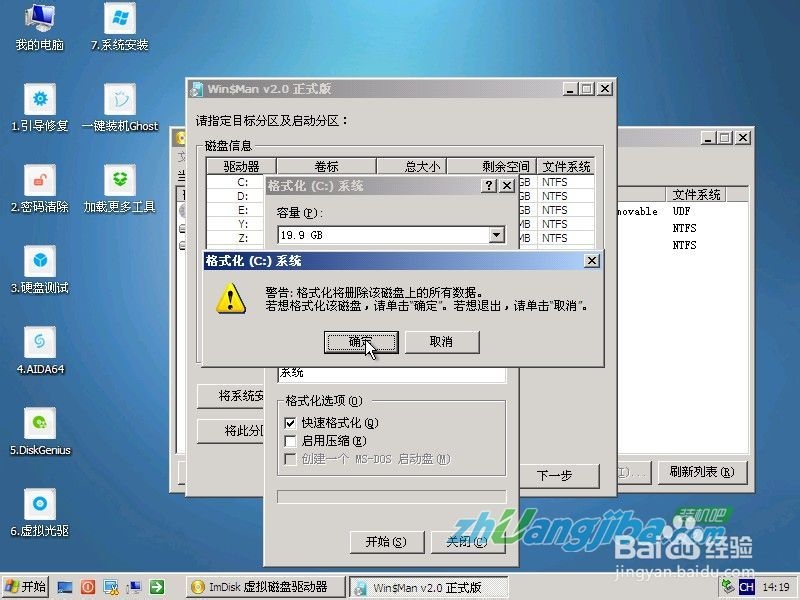Image resolution: width=800 pixels, height=600 pixels.
Task: Click the 驱动器 column header
Action: point(241,166)
